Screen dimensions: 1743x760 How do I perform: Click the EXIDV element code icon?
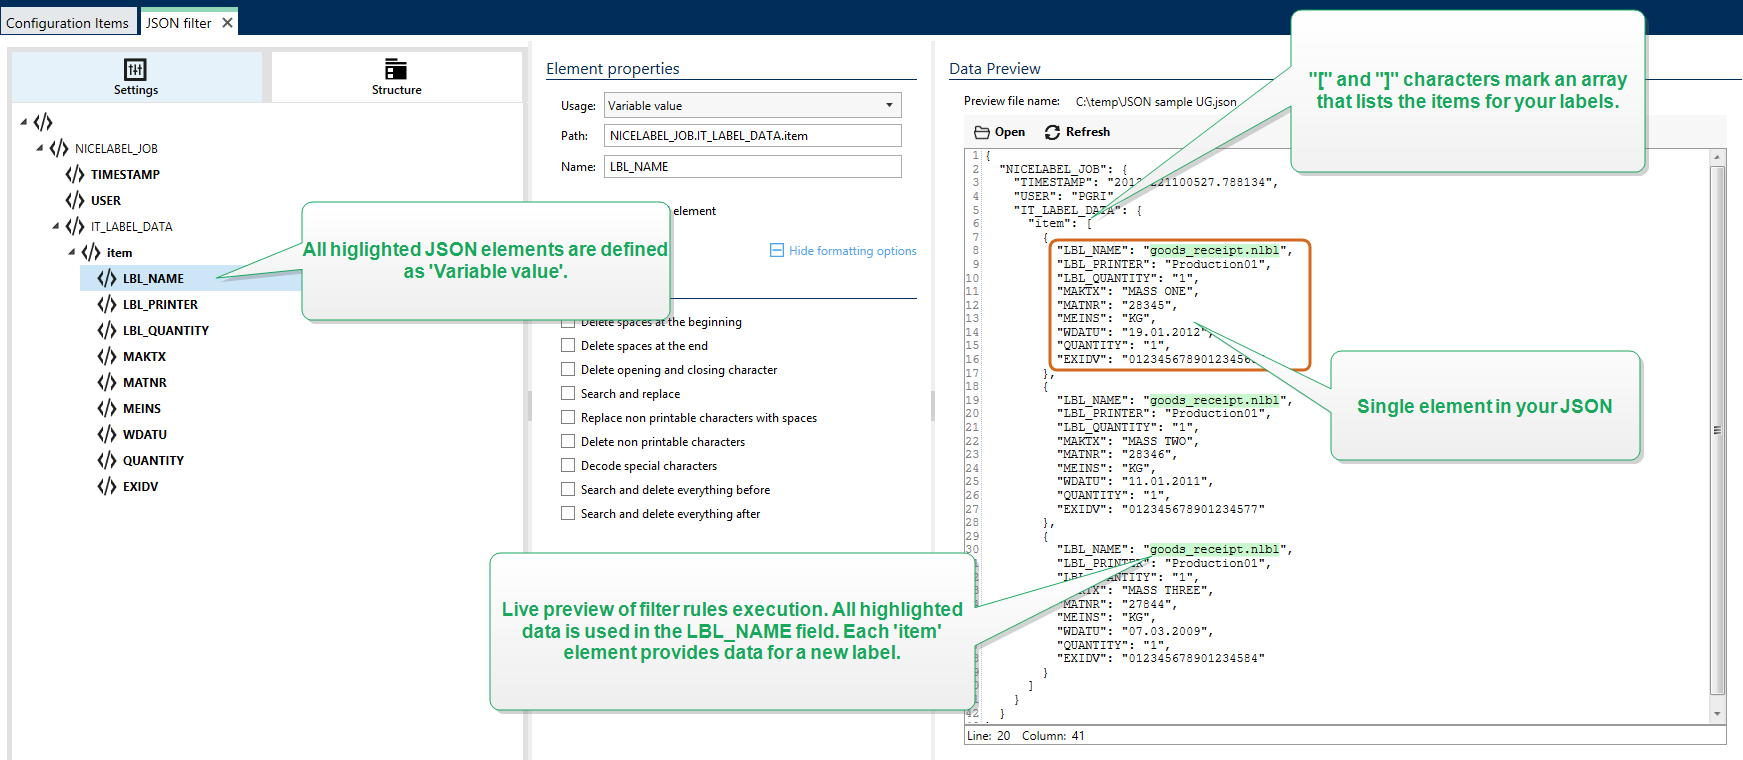click(x=107, y=486)
